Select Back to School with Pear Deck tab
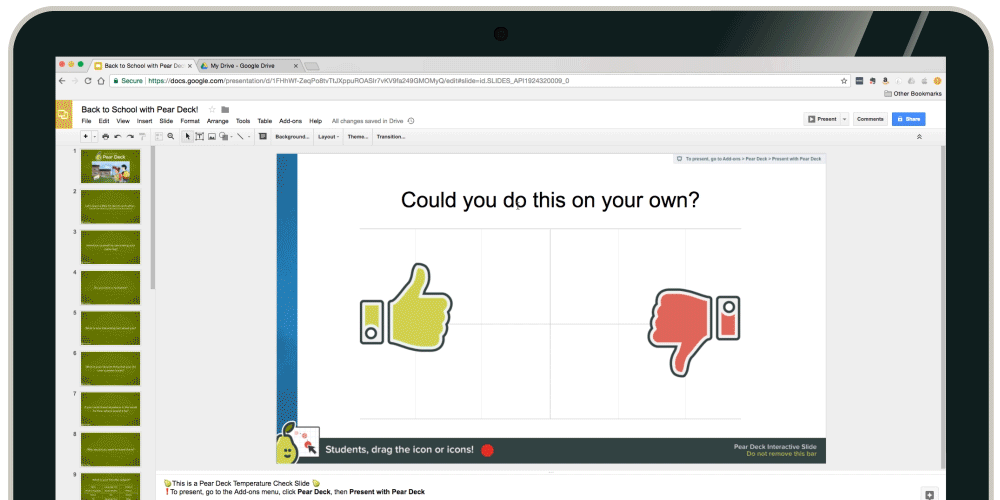 pos(142,65)
